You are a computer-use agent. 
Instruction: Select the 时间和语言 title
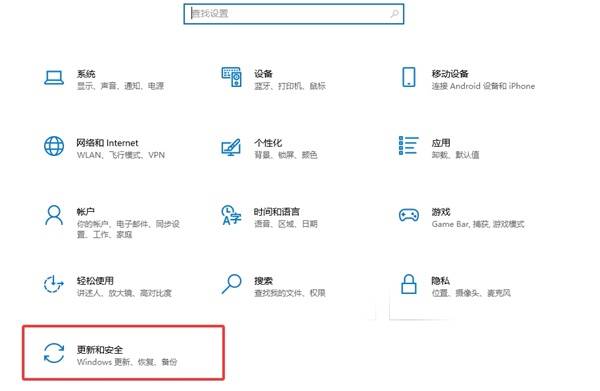click(x=277, y=212)
